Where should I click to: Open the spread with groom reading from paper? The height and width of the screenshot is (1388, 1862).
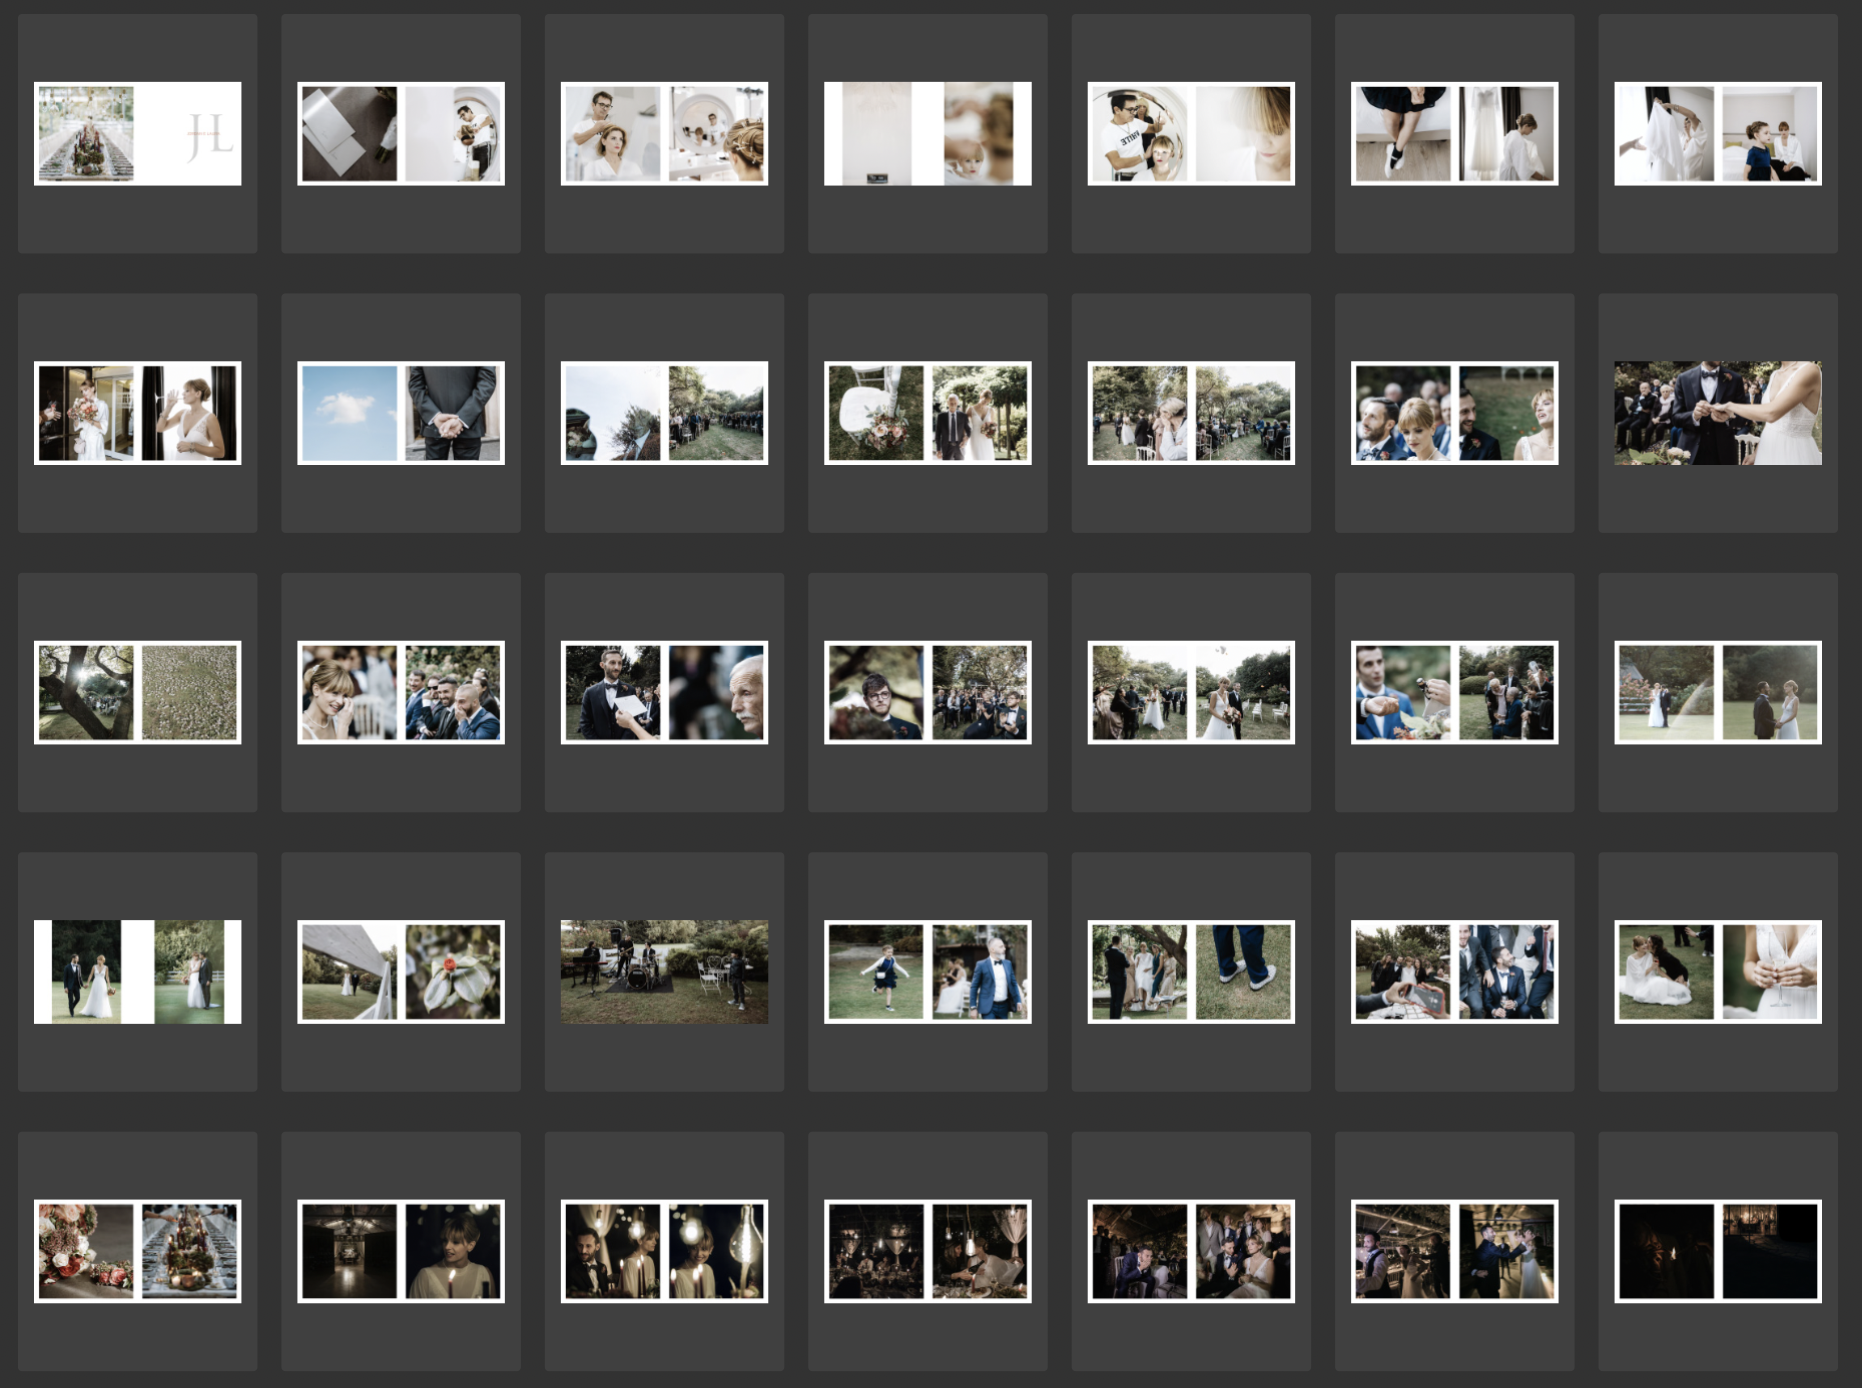coord(664,692)
